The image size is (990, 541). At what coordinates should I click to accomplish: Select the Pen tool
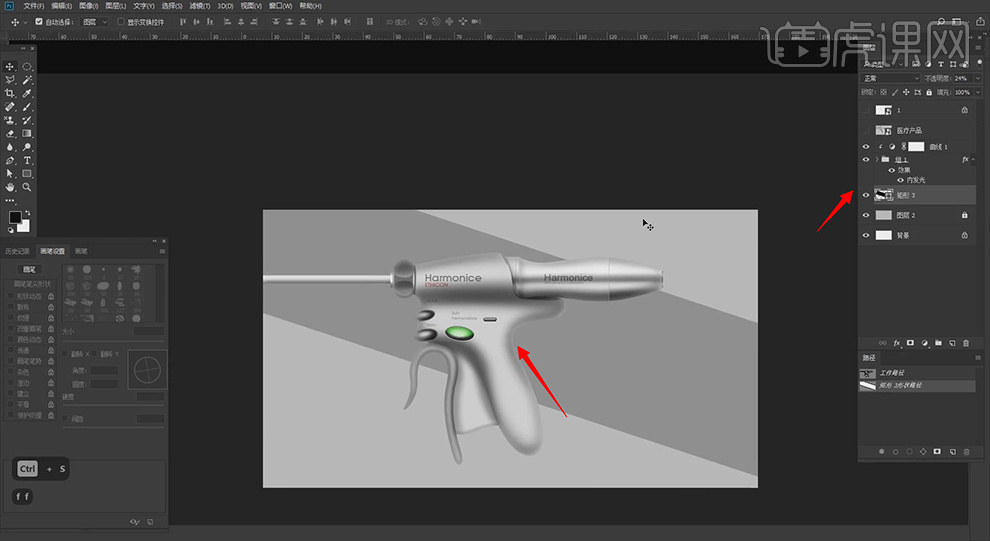click(9, 160)
